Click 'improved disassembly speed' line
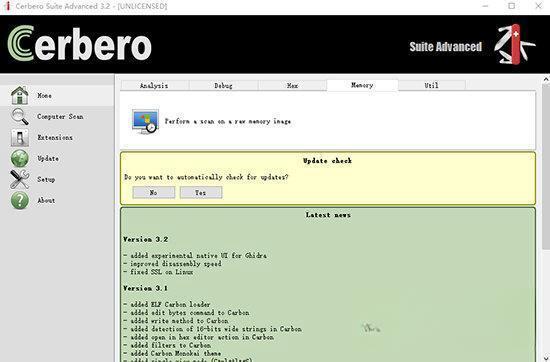The height and width of the screenshot is (362, 550). tap(173, 264)
